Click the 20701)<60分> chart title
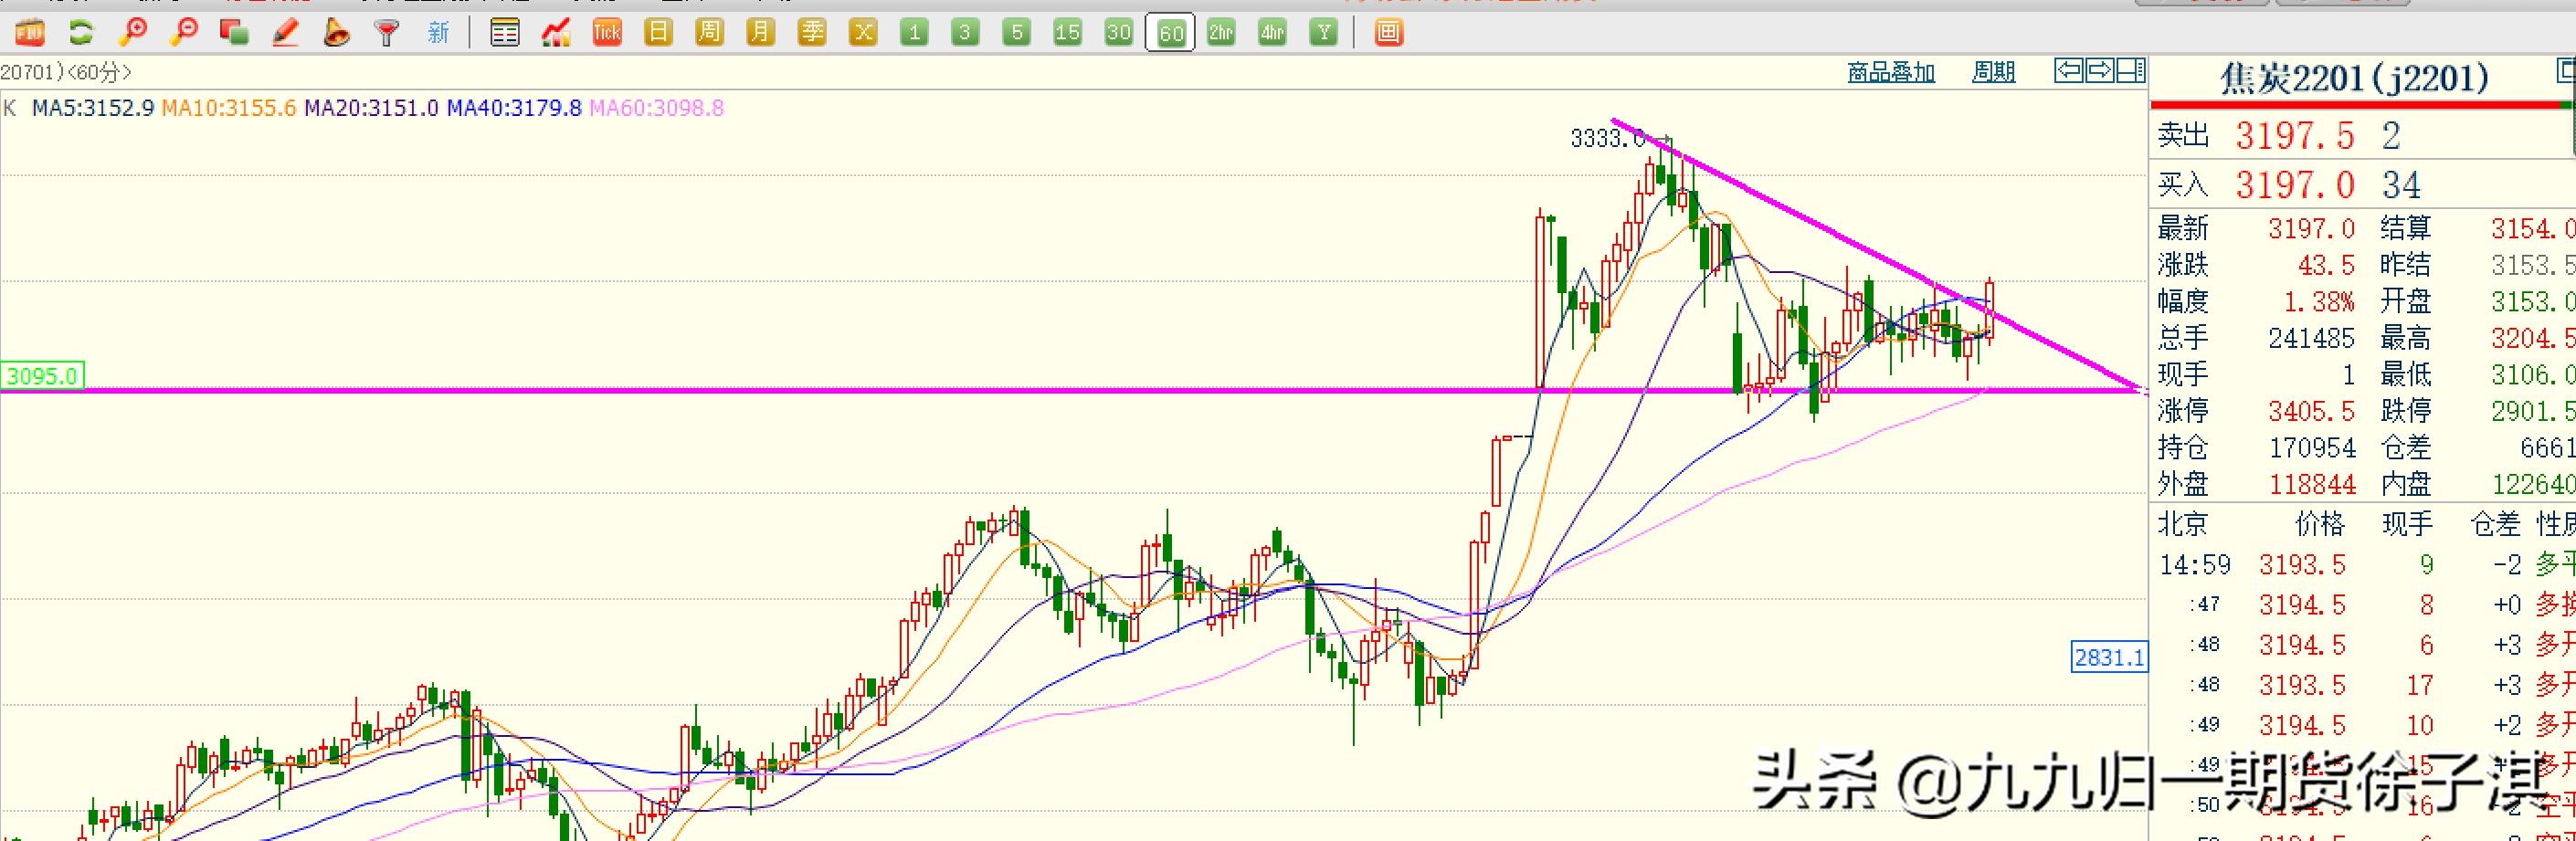 click(66, 72)
